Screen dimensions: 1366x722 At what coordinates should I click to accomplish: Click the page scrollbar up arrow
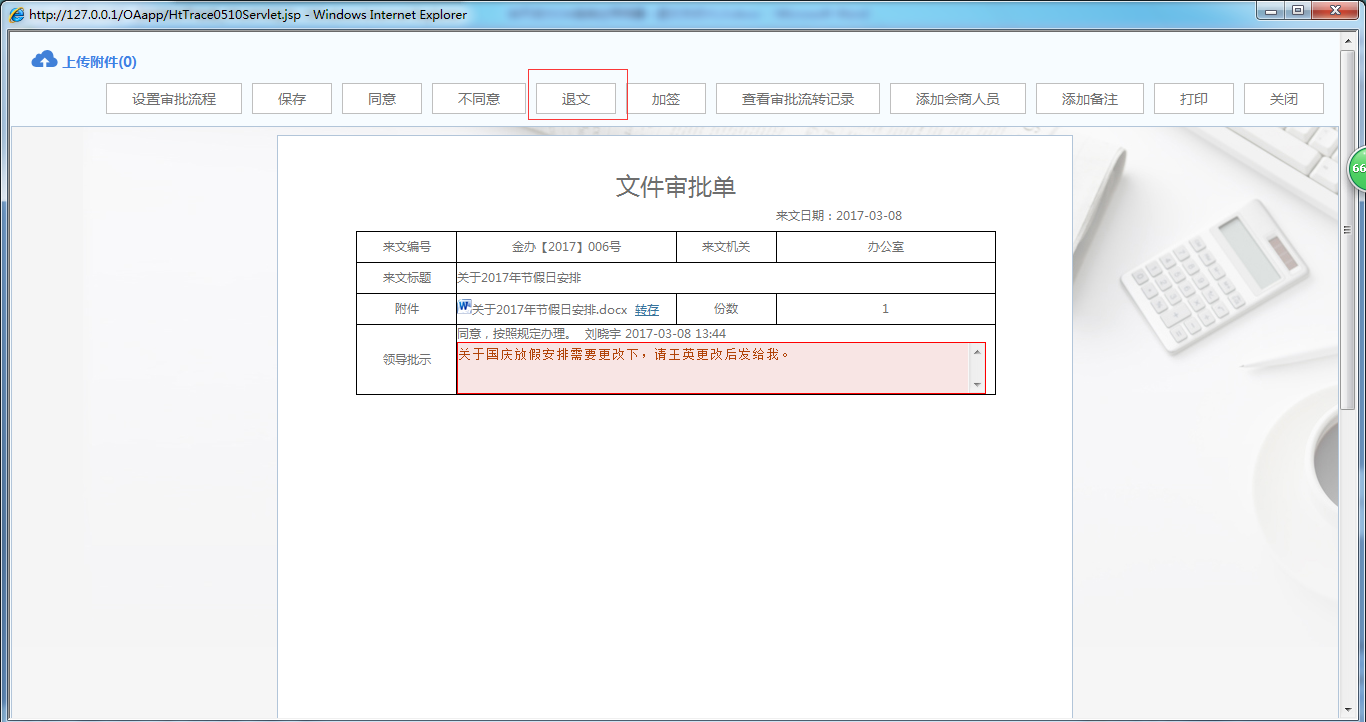coord(1347,39)
